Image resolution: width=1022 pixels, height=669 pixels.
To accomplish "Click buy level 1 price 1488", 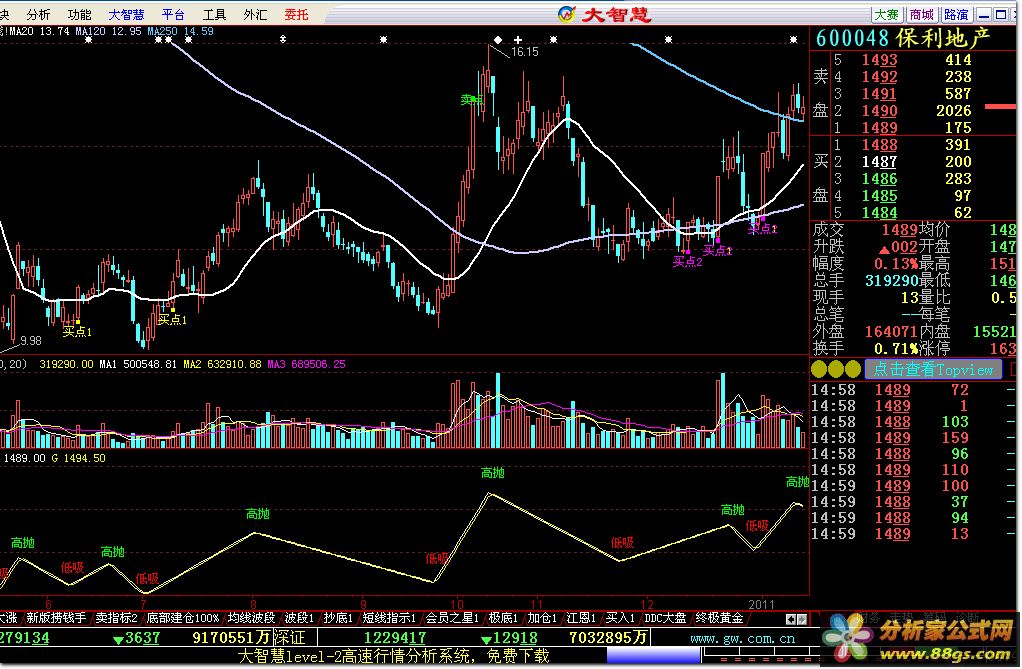I will tap(879, 145).
